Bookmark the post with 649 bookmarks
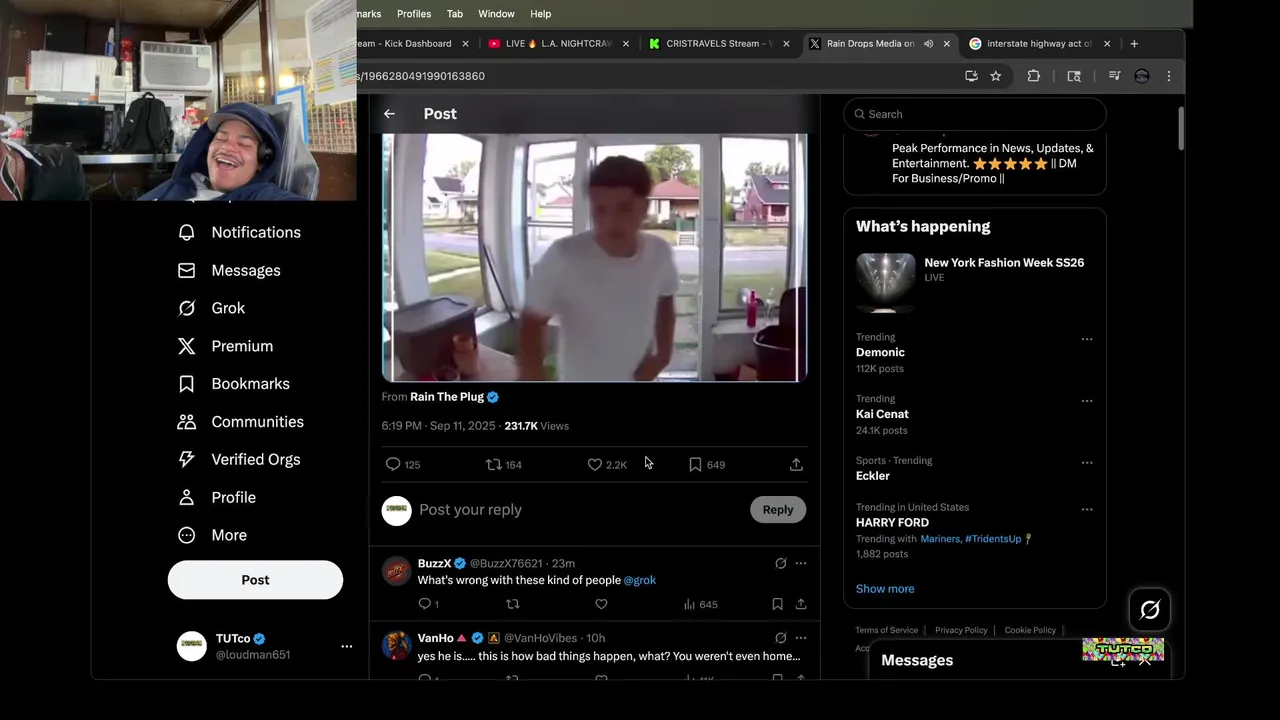1280x720 pixels. pos(695,464)
